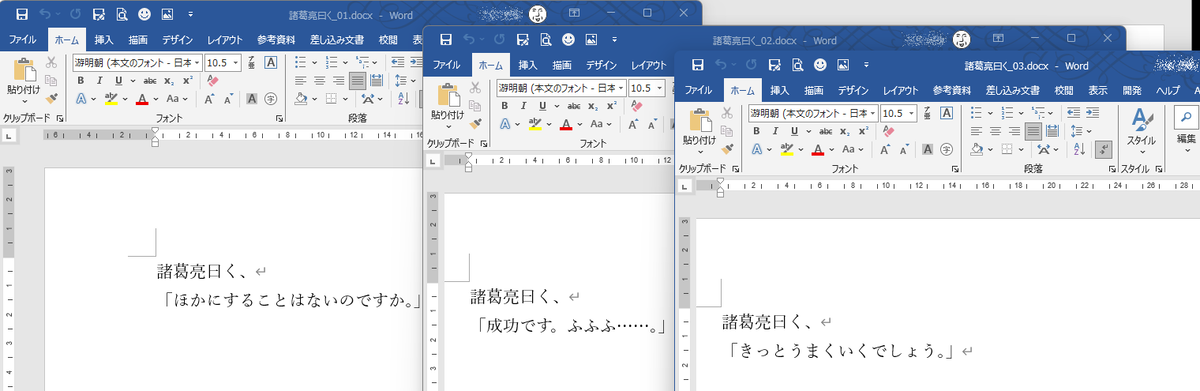Click smiley feedback icon in 02.docx window
This screenshot has width=1200, height=391.
[x=568, y=40]
